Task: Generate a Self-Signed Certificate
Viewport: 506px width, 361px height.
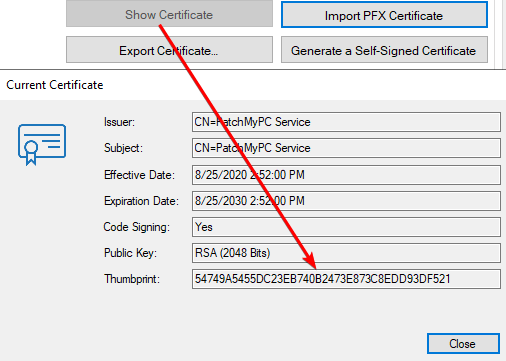Action: (384, 50)
